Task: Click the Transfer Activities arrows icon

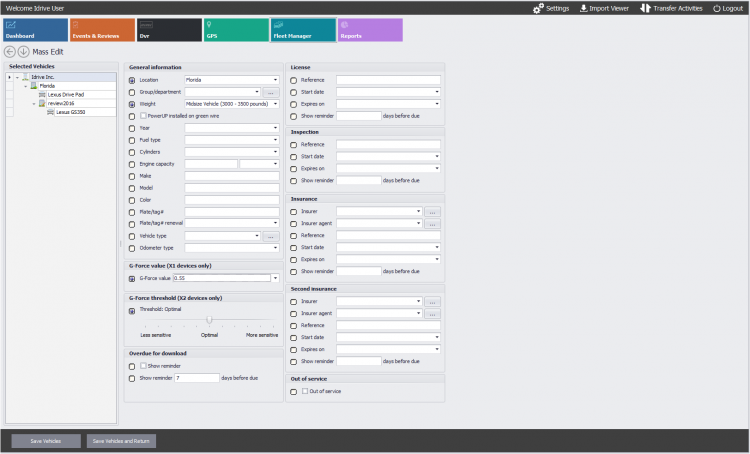Action: (x=645, y=8)
